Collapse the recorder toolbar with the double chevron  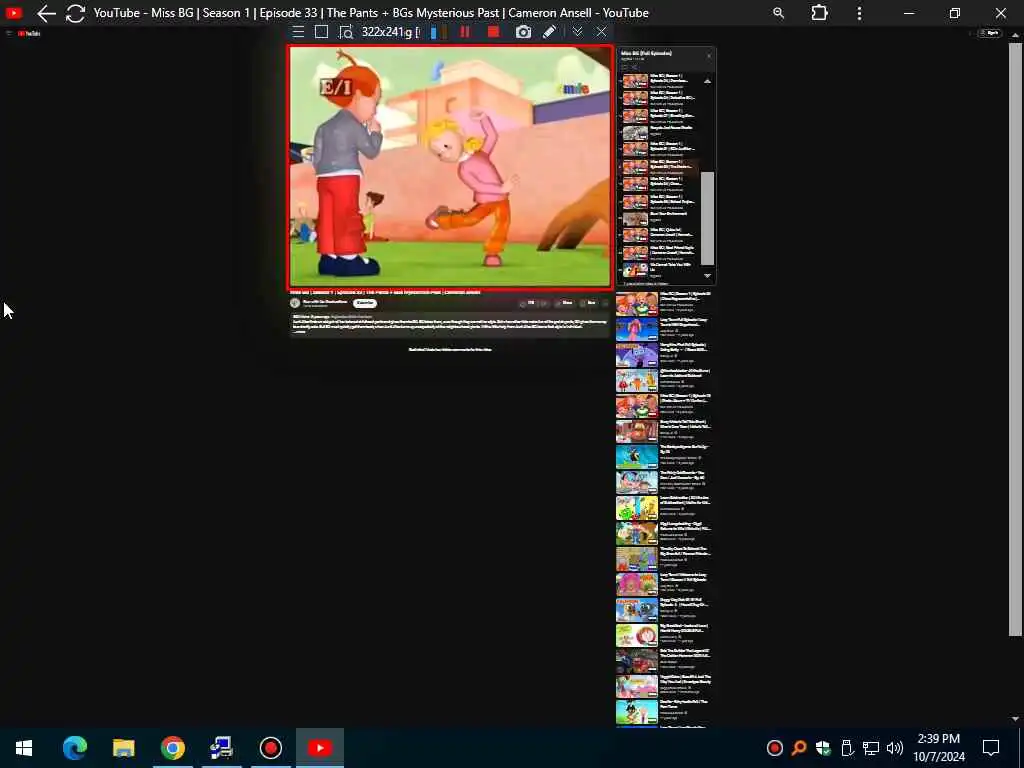pyautogui.click(x=577, y=32)
